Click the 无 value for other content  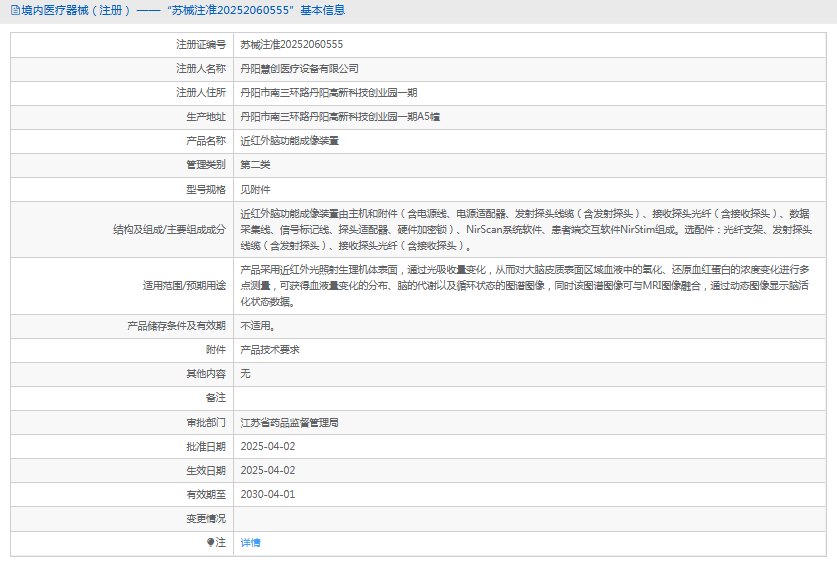[245, 374]
